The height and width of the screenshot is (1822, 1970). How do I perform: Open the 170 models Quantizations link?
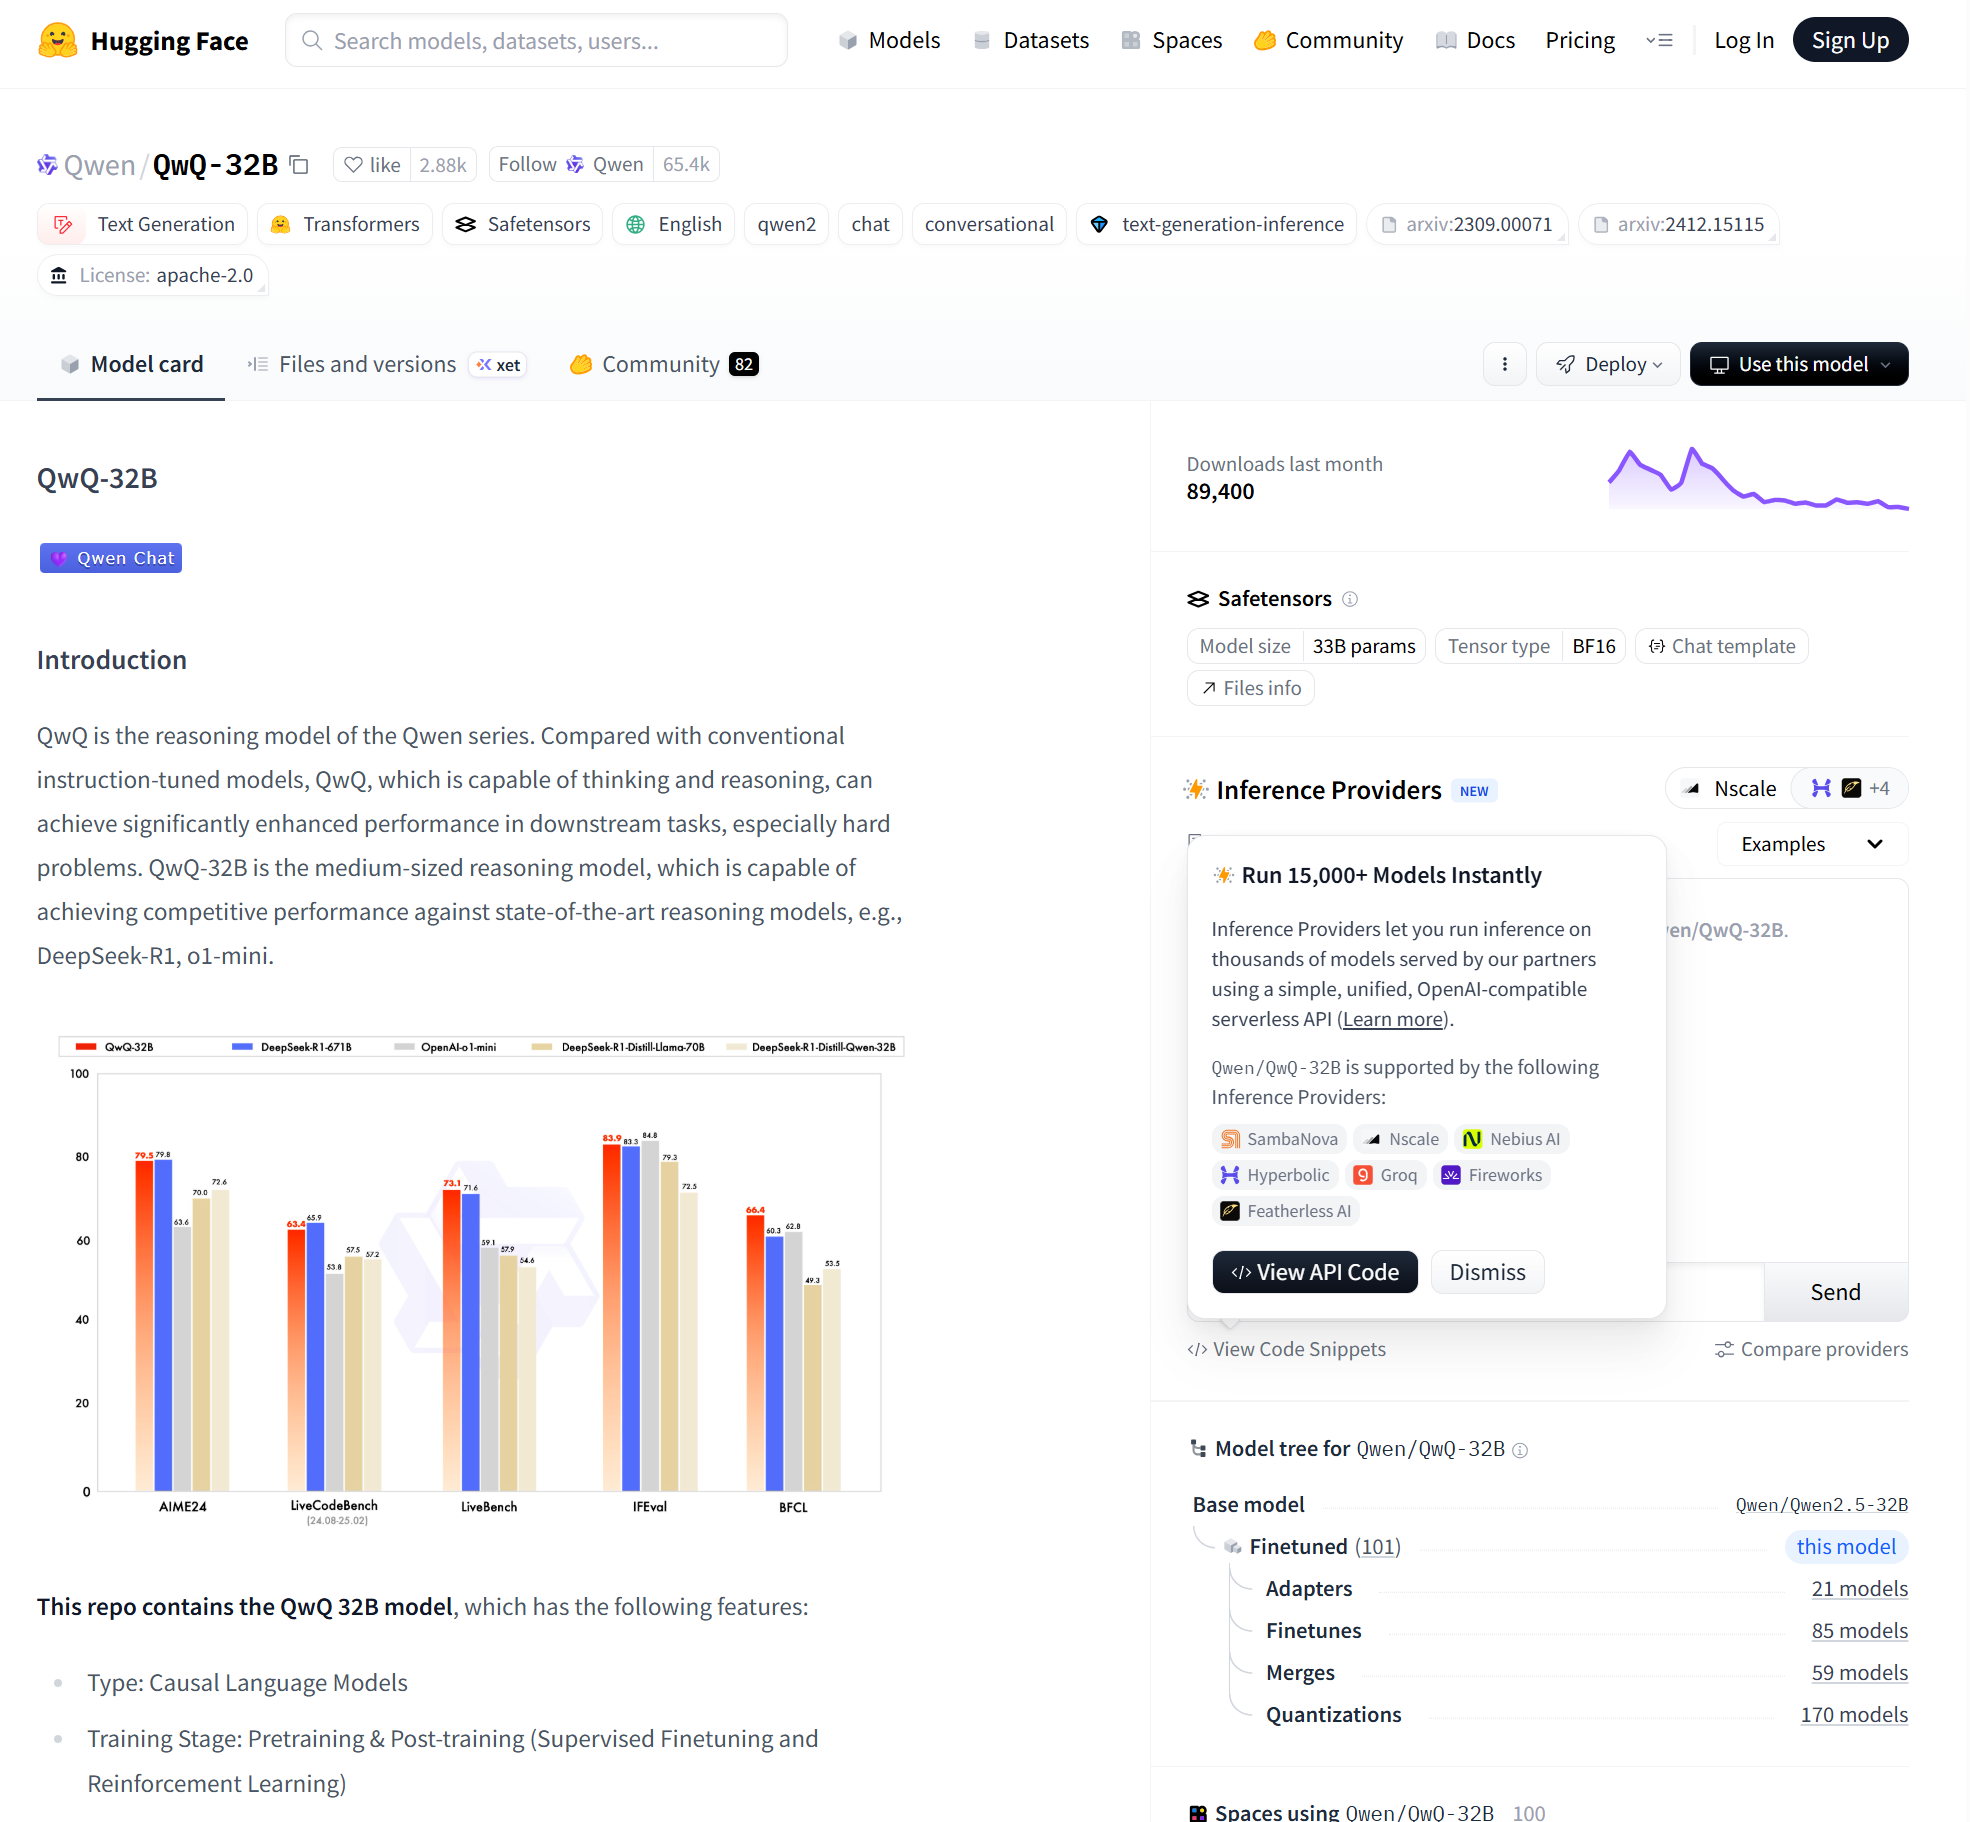1854,1715
